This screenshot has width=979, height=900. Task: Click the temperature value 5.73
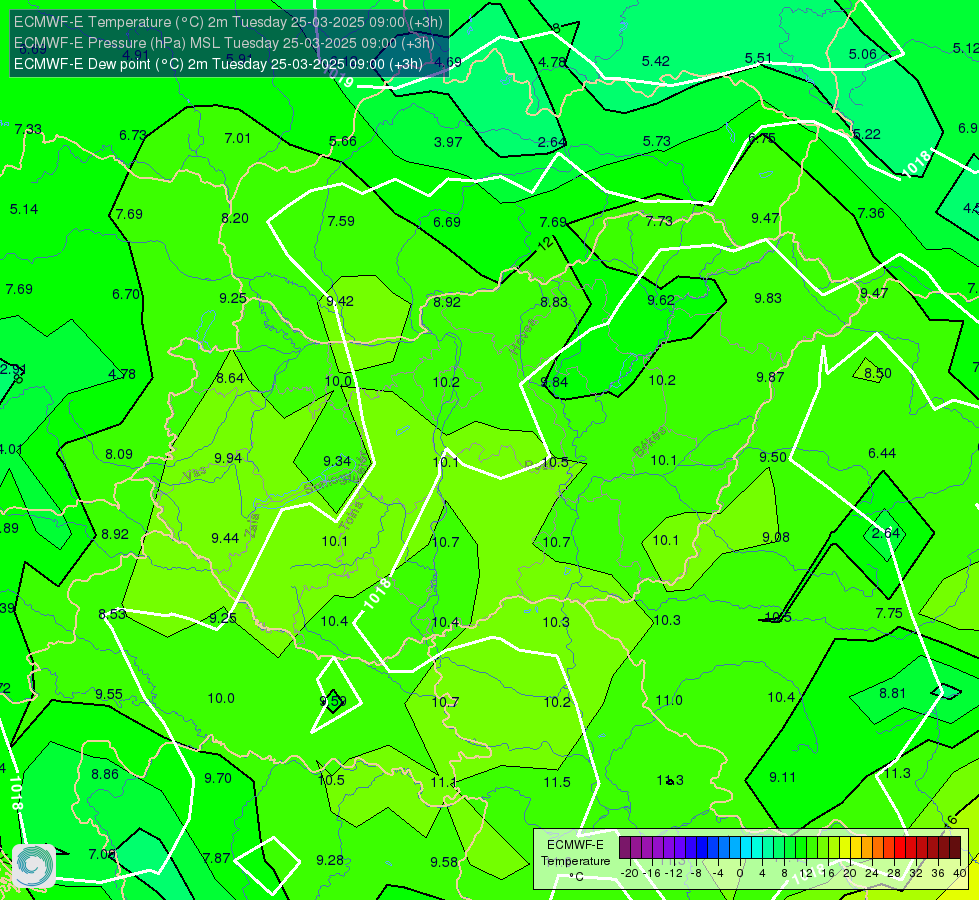[x=657, y=141]
